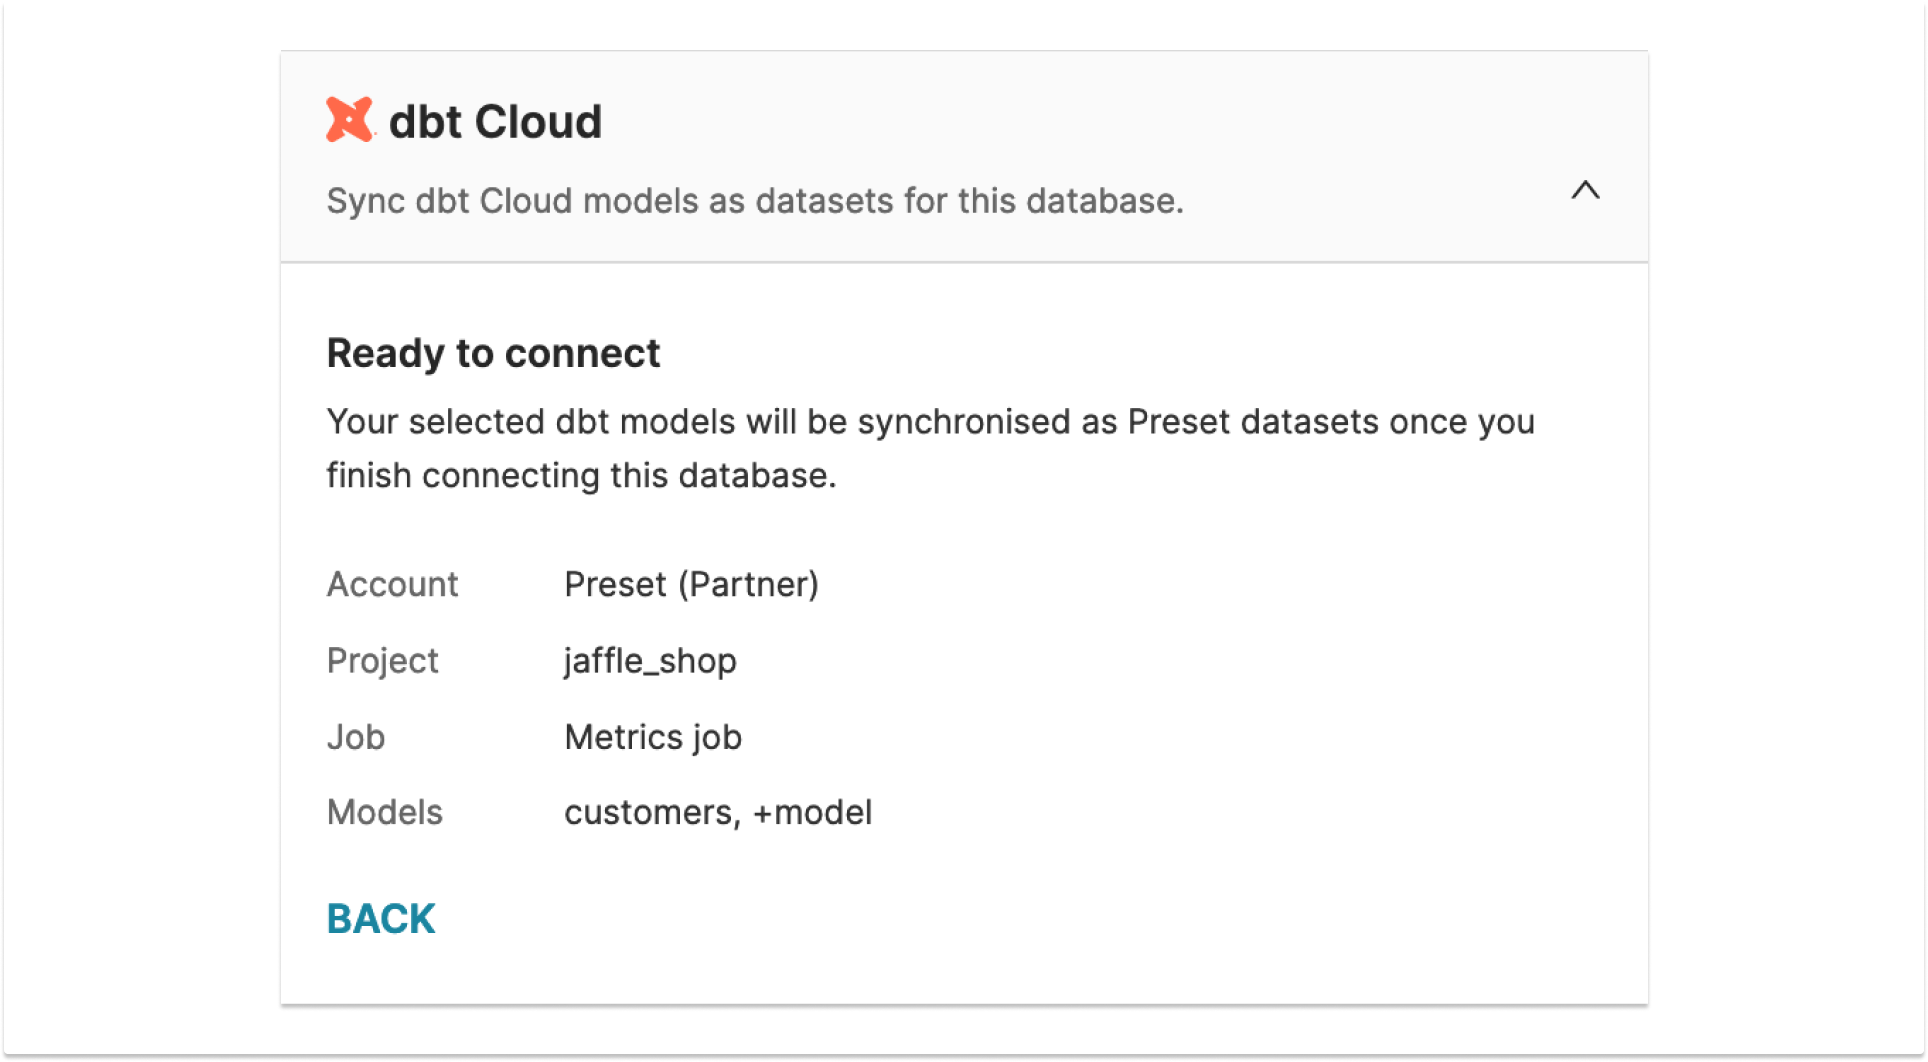Click the Job label in summary
The image size is (1928, 1062).
[355, 736]
